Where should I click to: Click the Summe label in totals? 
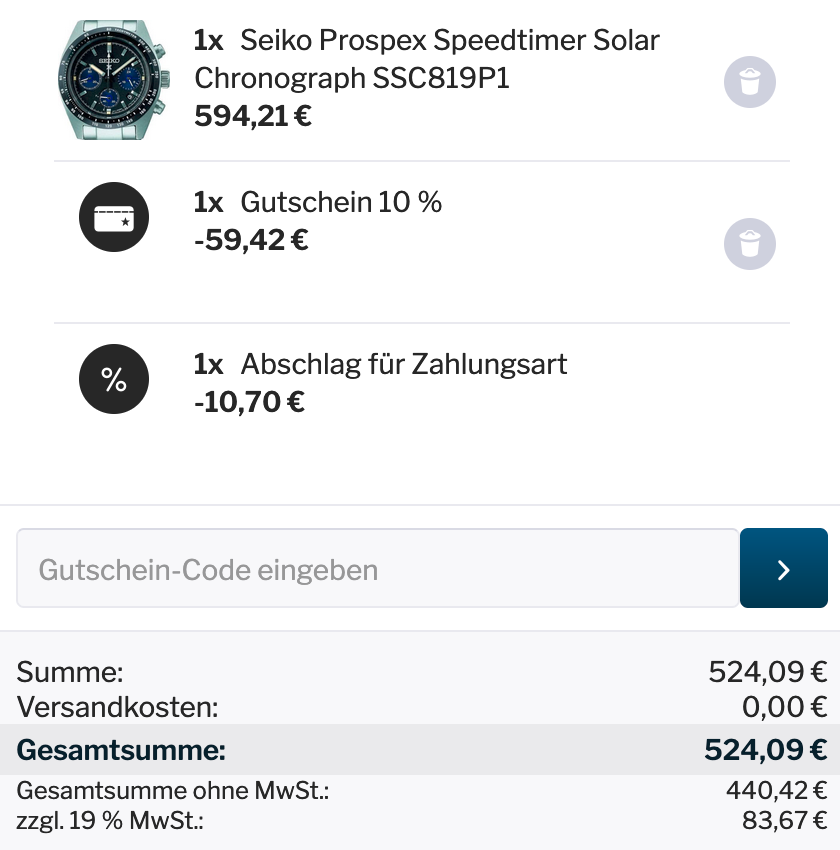[70, 672]
